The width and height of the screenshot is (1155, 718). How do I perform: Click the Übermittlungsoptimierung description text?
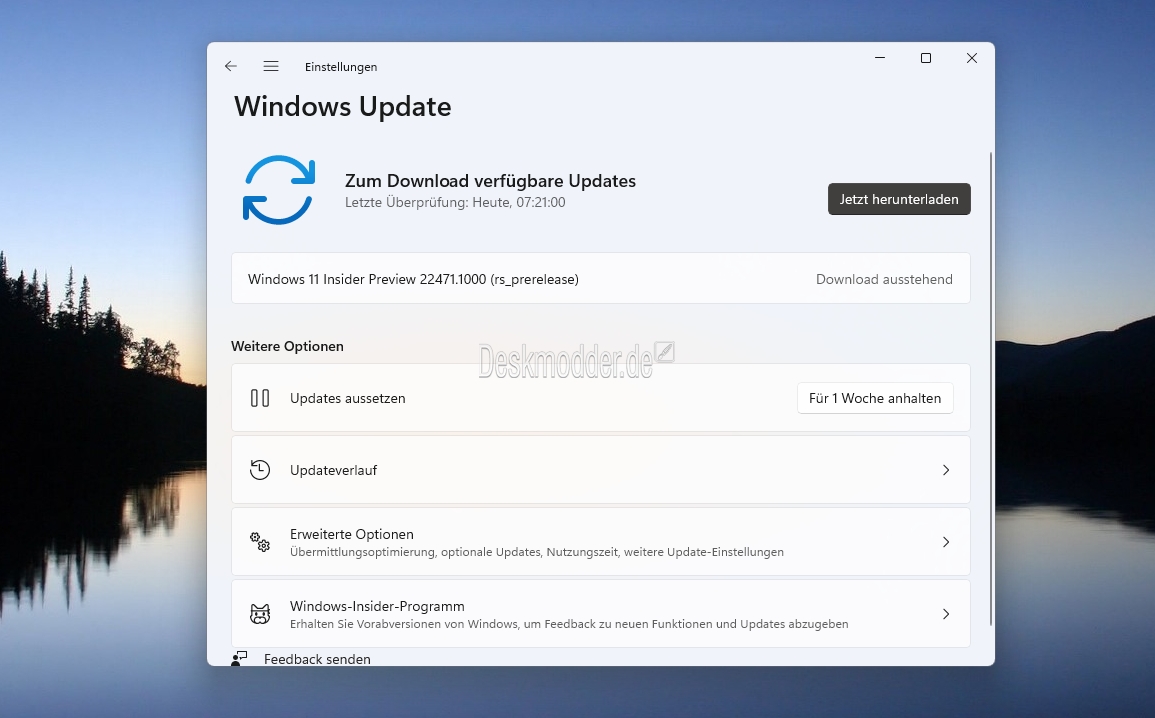tap(537, 552)
